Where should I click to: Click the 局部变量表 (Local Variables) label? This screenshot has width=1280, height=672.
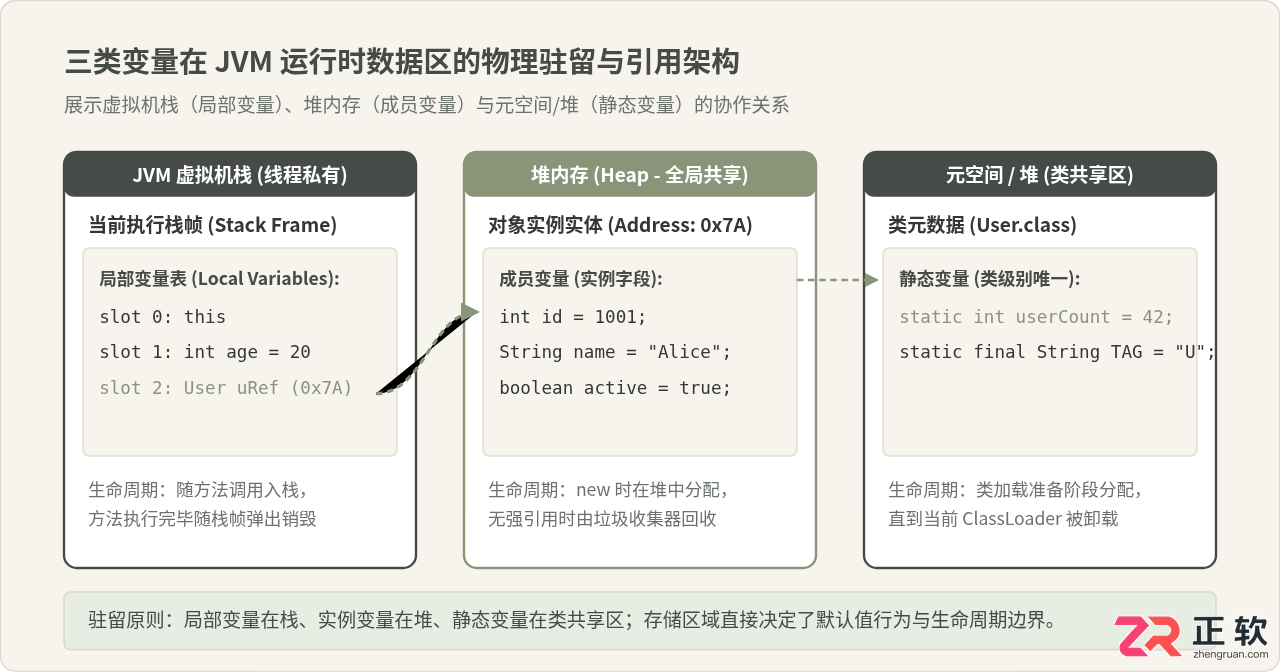220,279
